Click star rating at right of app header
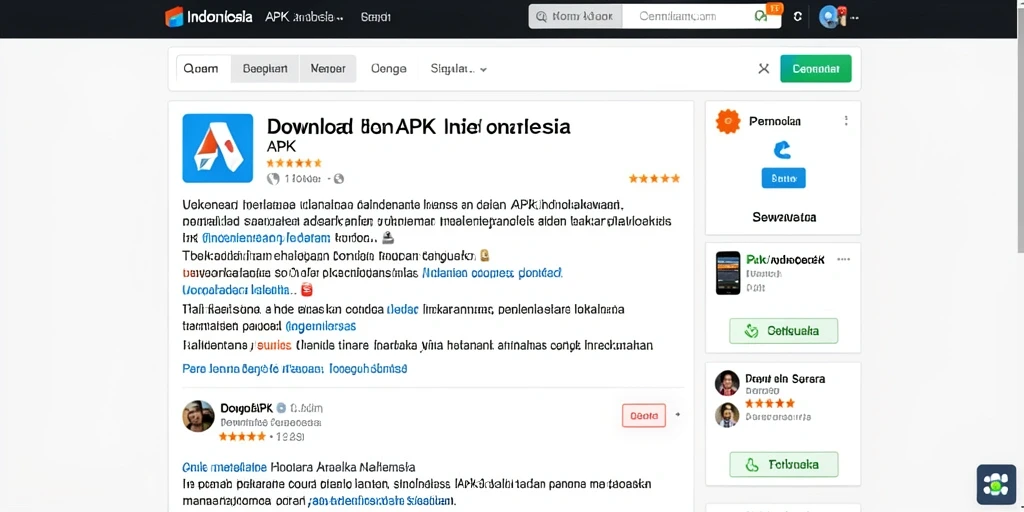 pyautogui.click(x=654, y=178)
